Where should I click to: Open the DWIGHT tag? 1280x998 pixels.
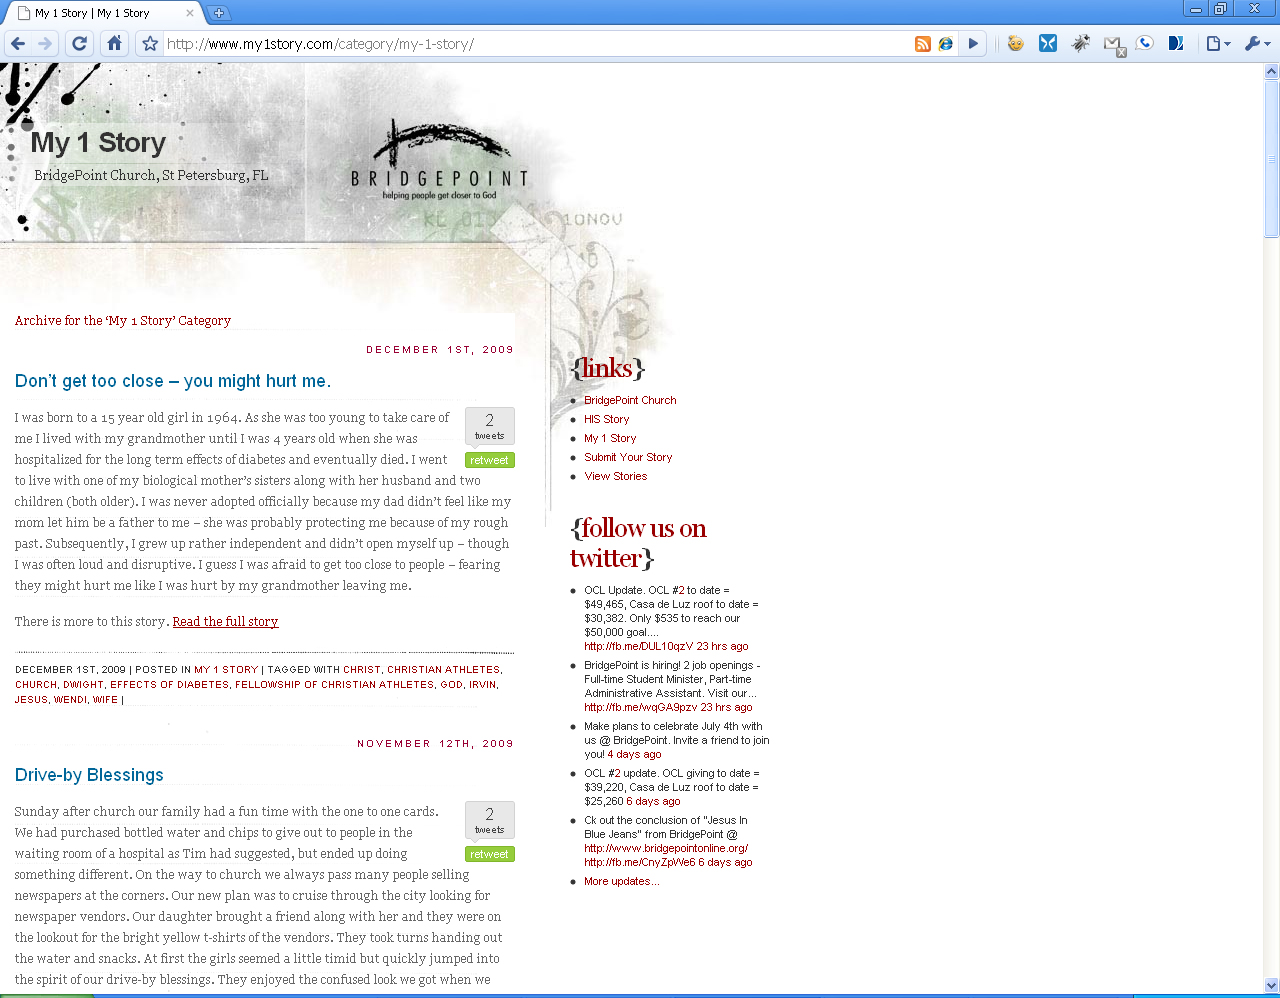pyautogui.click(x=83, y=685)
